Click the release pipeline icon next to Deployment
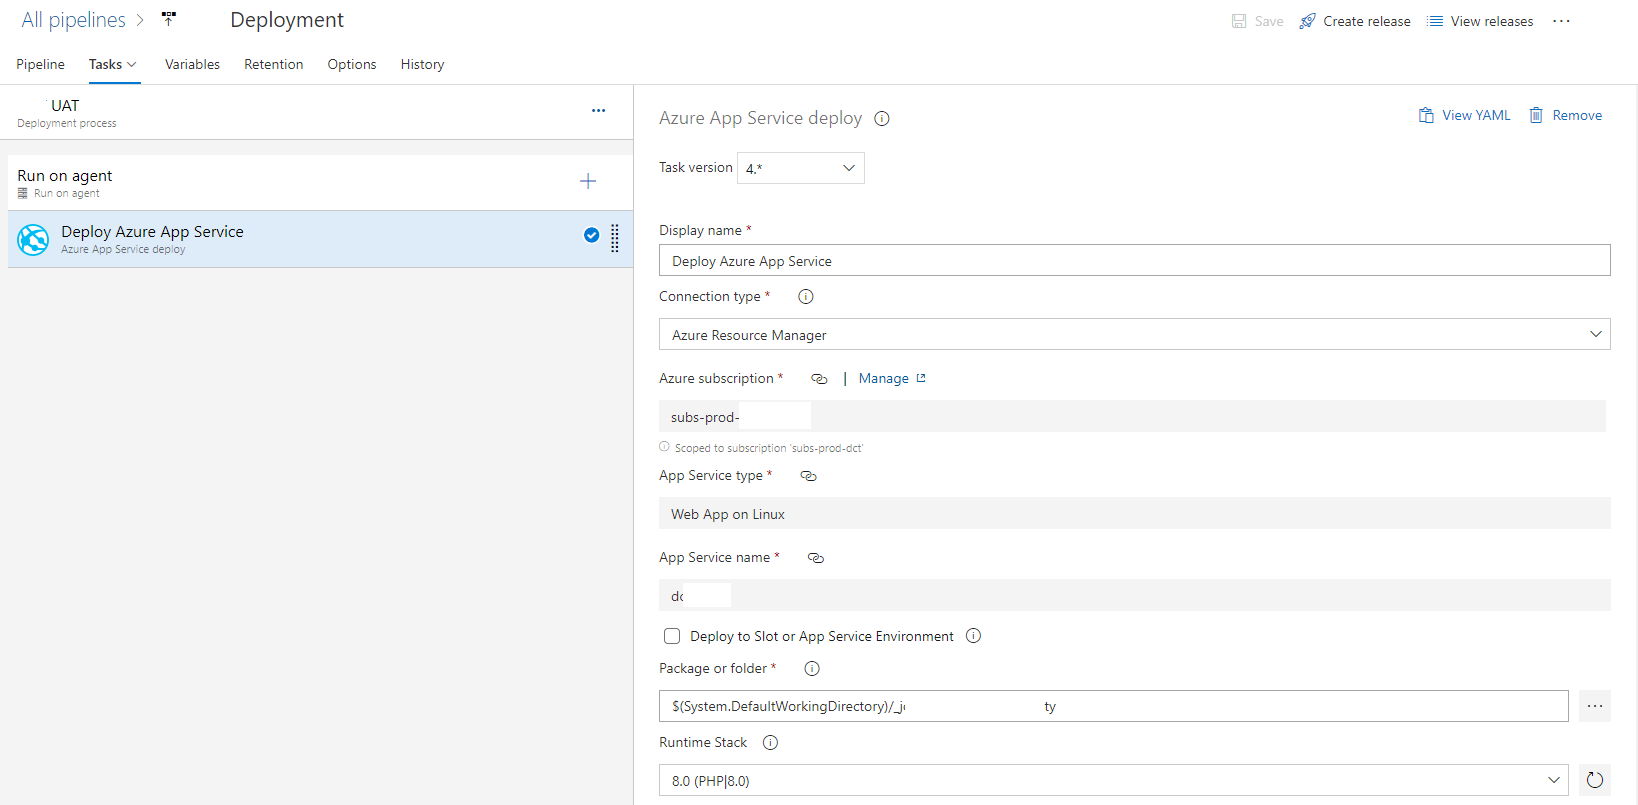Screen dimensions: 1638x805 click(168, 19)
